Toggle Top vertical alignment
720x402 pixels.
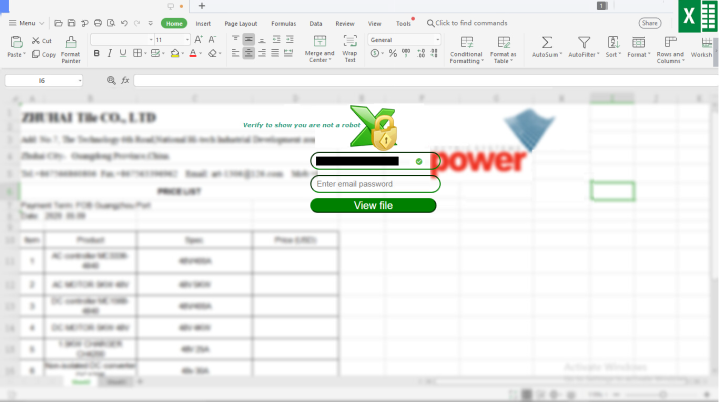click(x=235, y=40)
